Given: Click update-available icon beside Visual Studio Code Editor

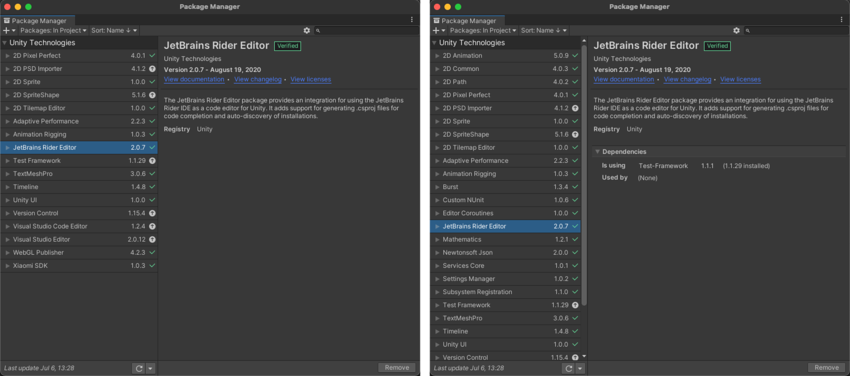Looking at the screenshot, I should coord(152,226).
